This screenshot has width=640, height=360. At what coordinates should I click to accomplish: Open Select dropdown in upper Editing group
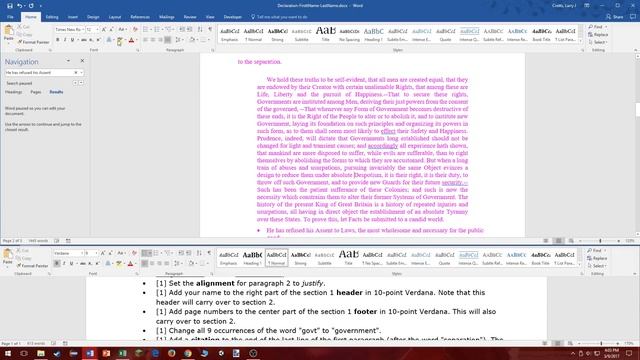point(598,42)
